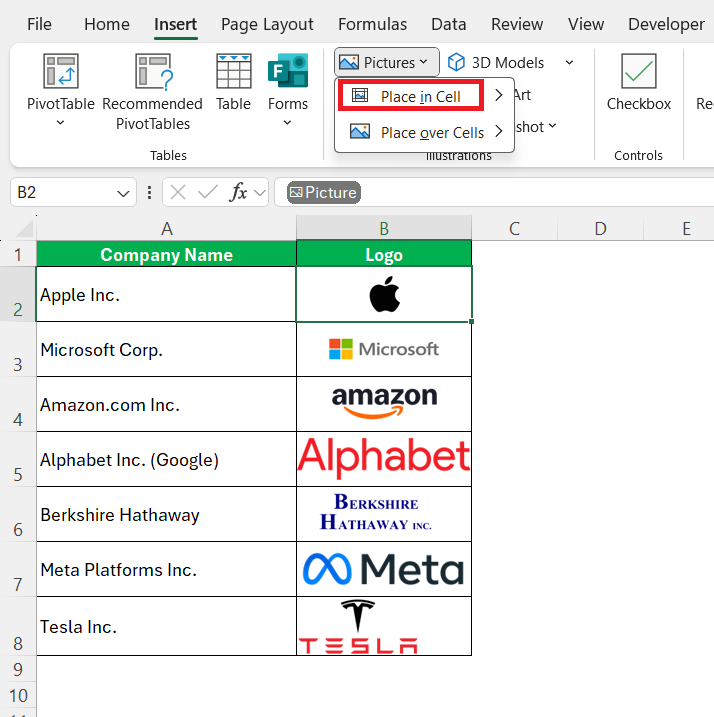Click the Pictures dropdown button
This screenshot has height=717, width=714.
pyautogui.click(x=387, y=62)
